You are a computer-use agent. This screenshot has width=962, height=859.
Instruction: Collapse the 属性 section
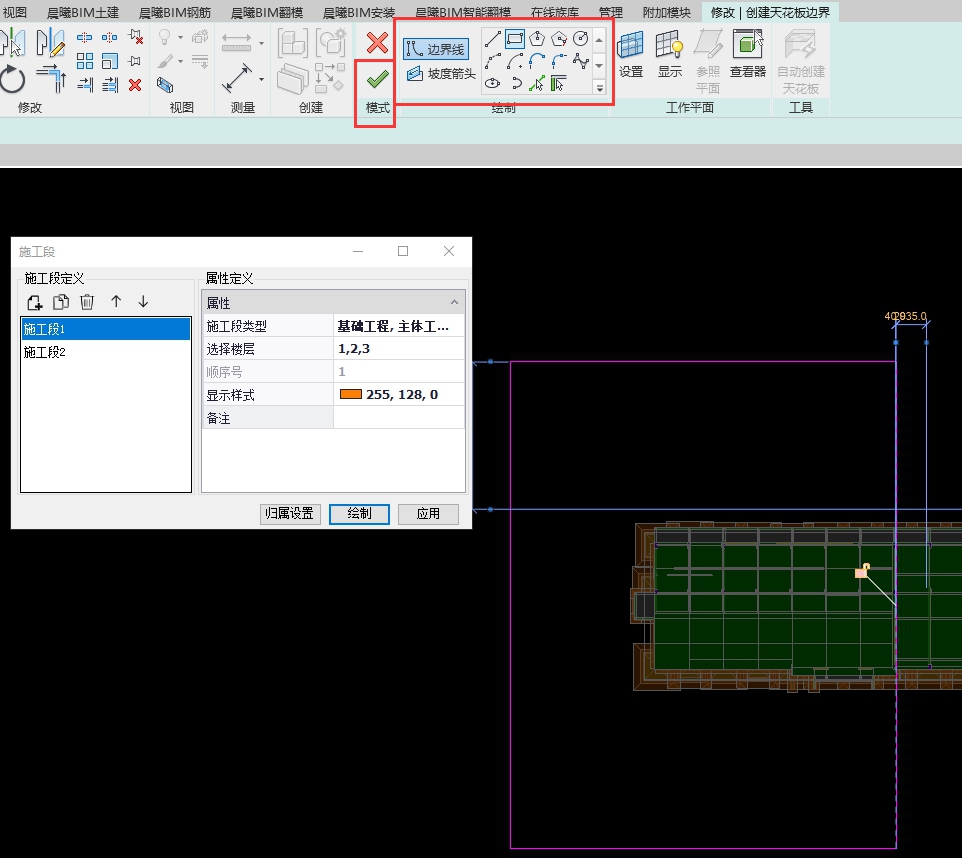pos(454,302)
